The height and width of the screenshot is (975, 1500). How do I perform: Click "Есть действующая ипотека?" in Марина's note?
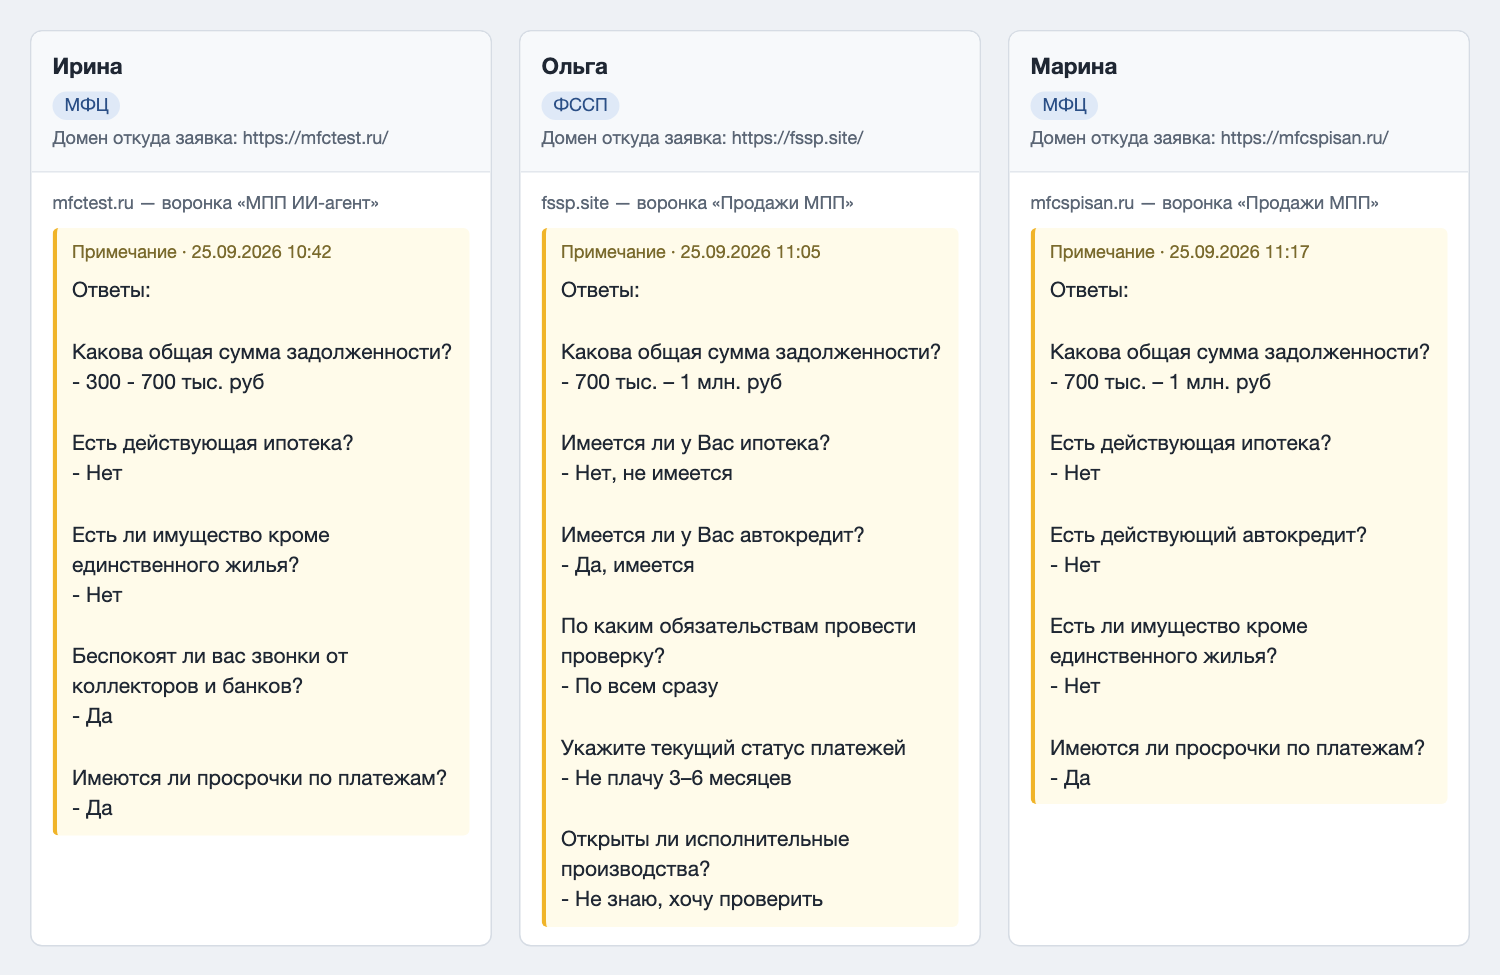[1191, 443]
